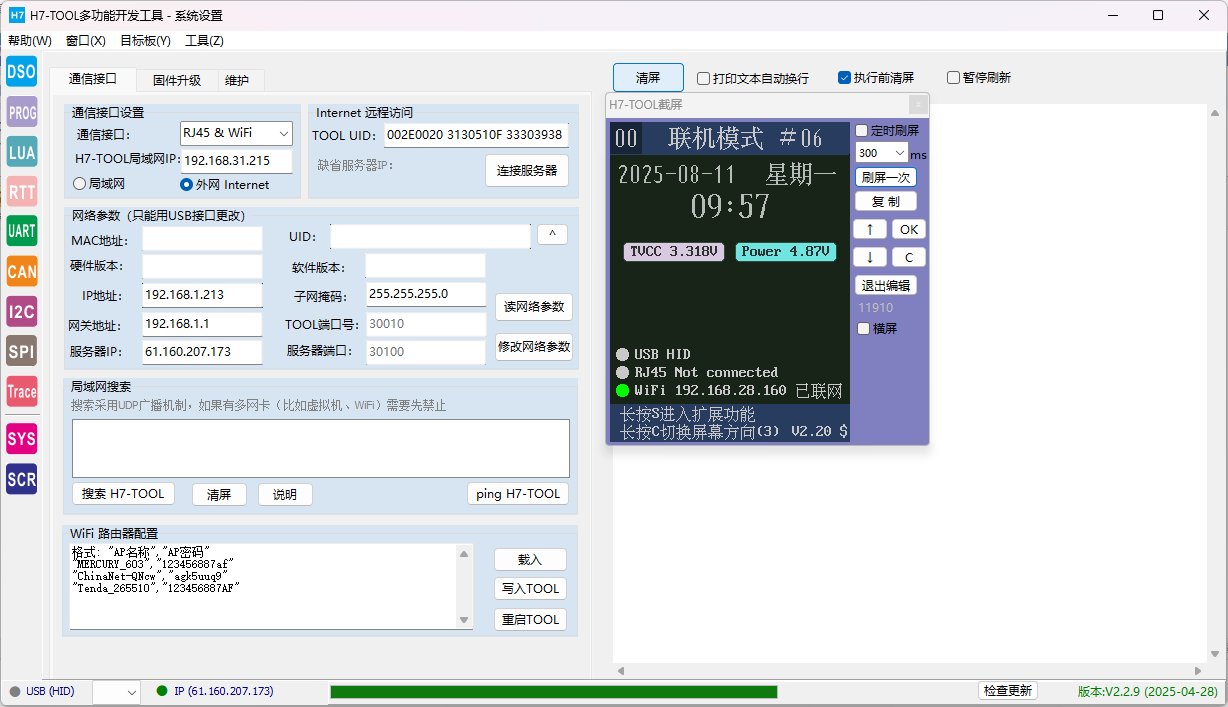The height and width of the screenshot is (707, 1228).
Task: Select the UART sidebar icon
Action: [x=22, y=231]
